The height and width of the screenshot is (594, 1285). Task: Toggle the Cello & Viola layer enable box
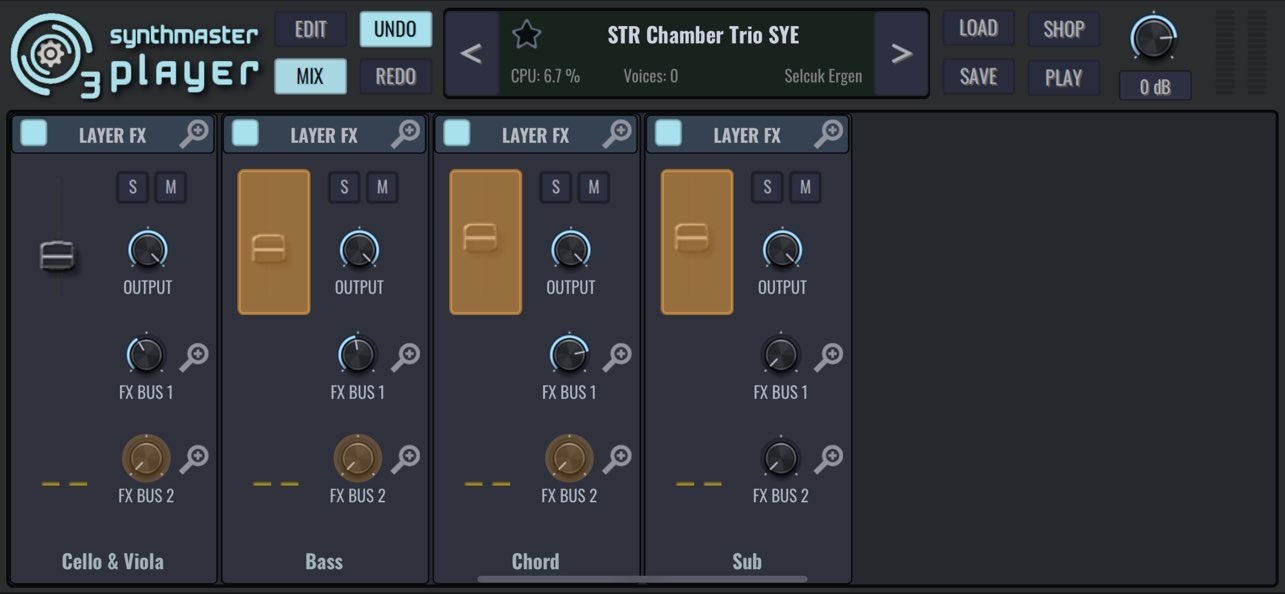[x=33, y=133]
